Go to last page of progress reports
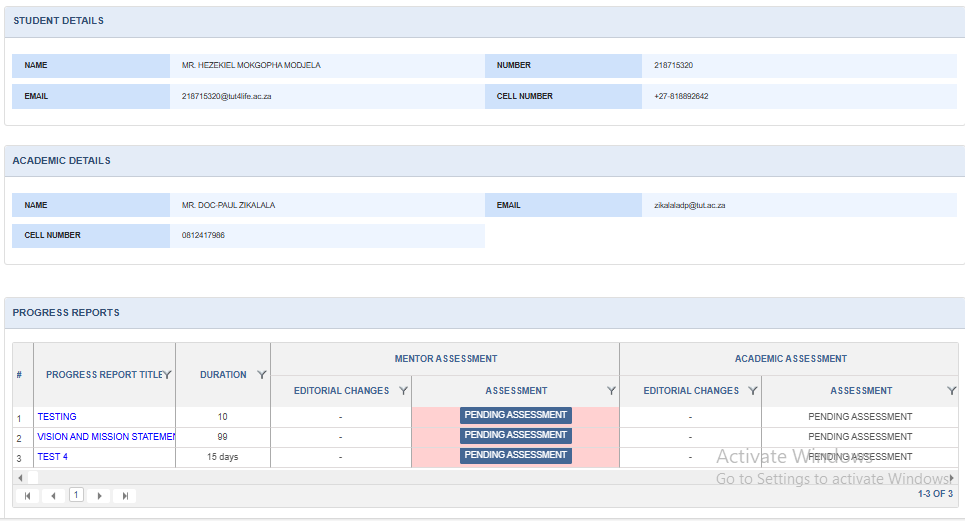Screen dimensions: 965x521 point(125,496)
